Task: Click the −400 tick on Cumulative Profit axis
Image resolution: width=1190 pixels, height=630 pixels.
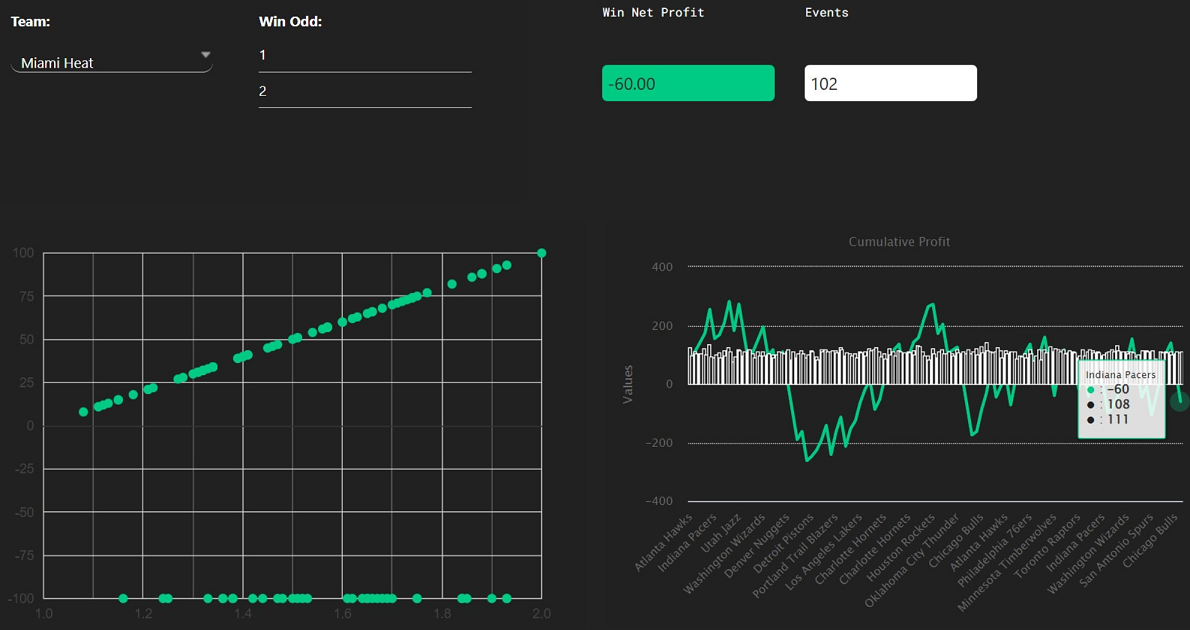Action: click(x=660, y=501)
